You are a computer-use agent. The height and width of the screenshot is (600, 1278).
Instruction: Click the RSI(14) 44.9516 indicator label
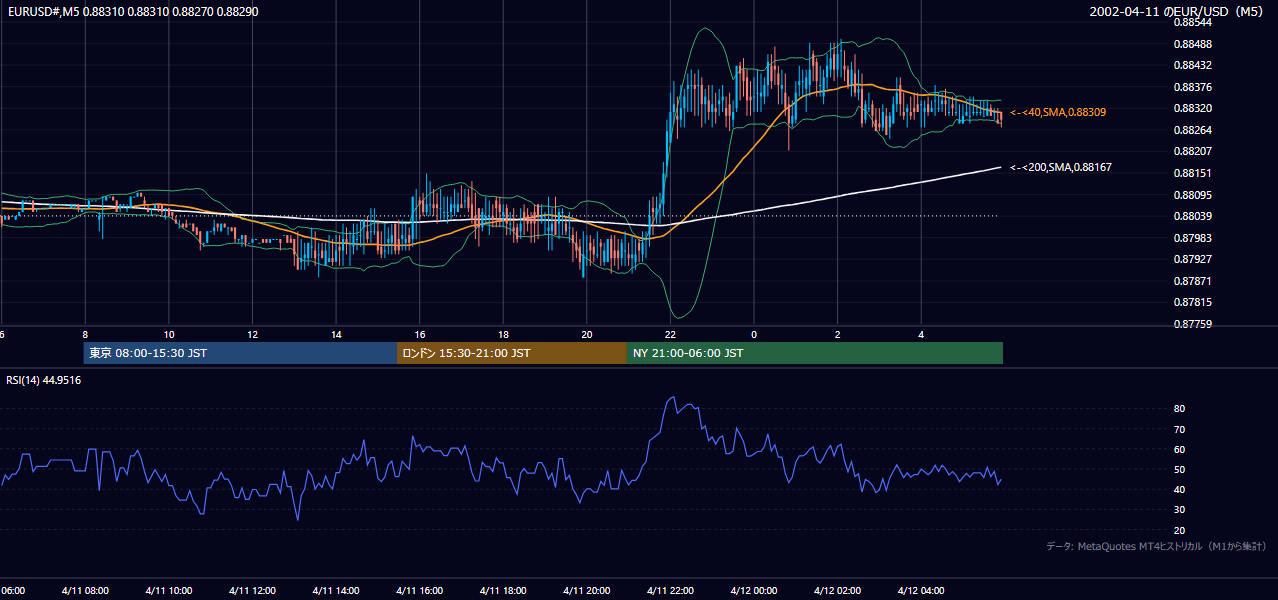[44, 380]
